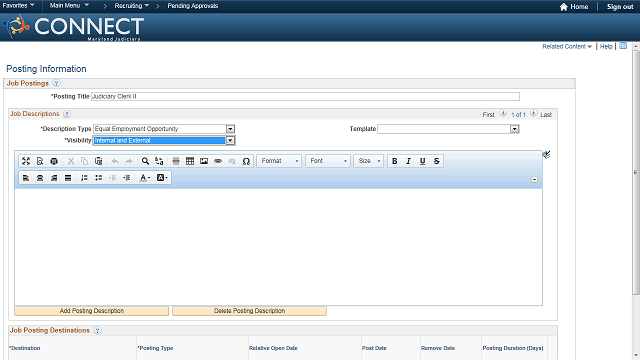Open the Recruiting menu
Image resolution: width=640 pixels, height=360 pixels.
(131, 6)
